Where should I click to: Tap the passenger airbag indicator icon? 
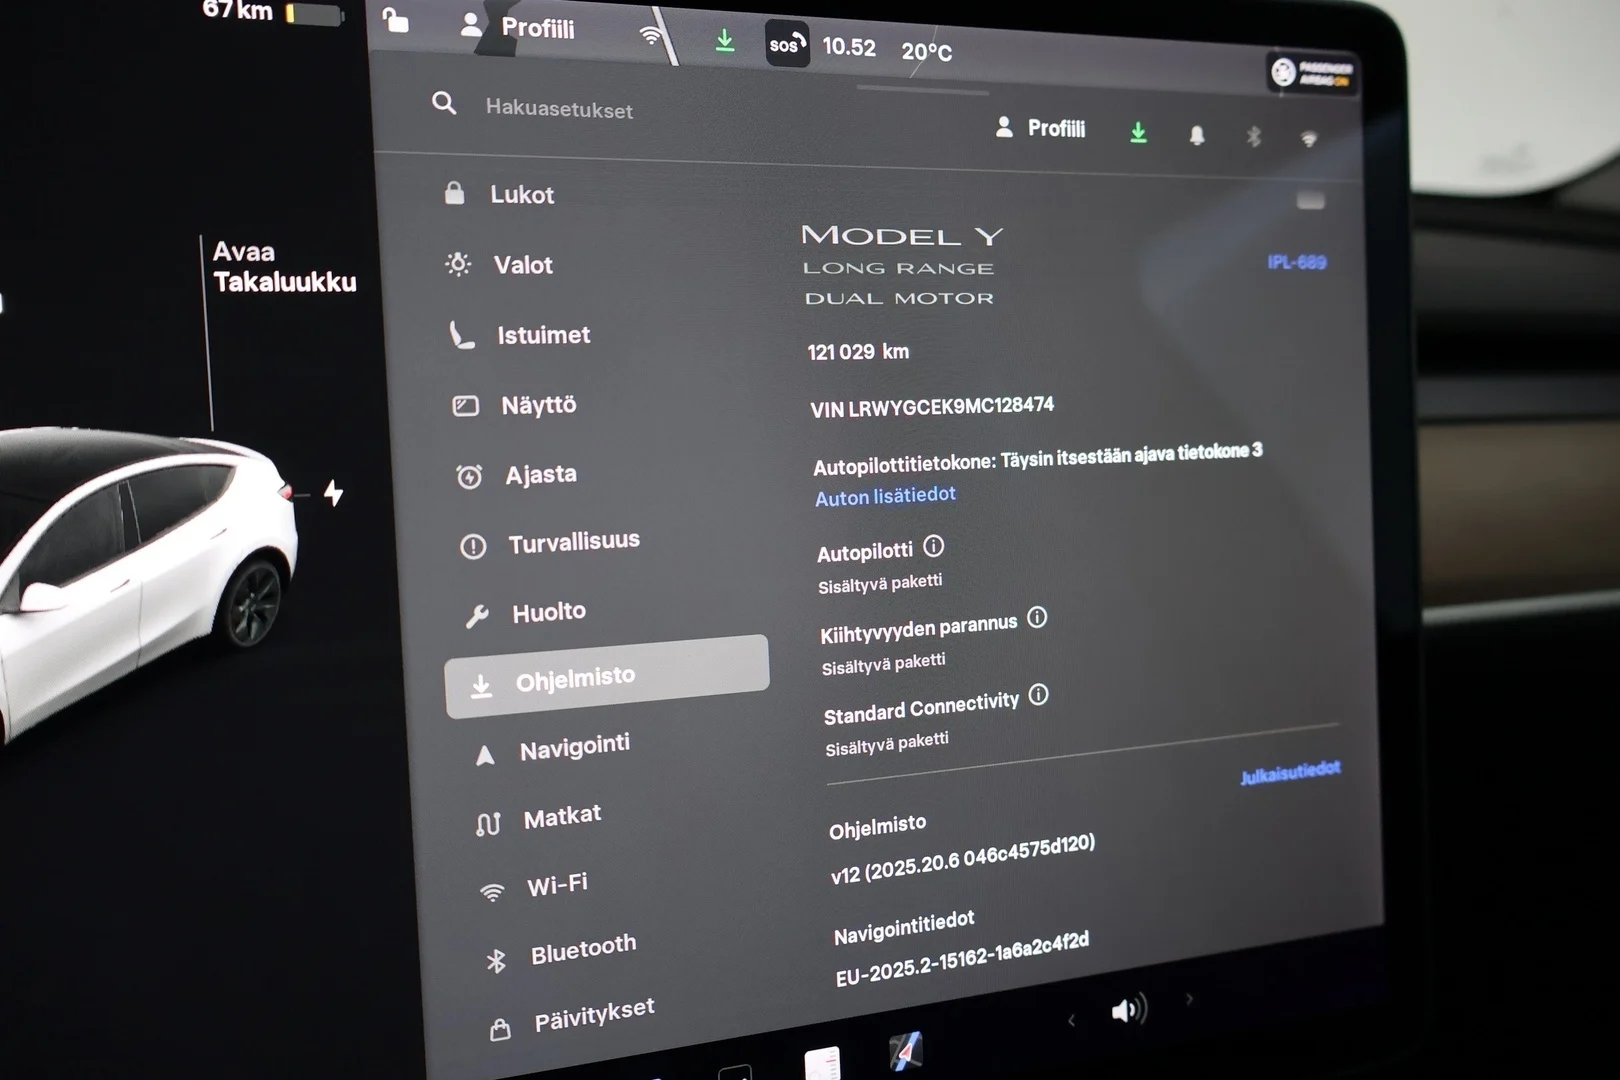click(x=1311, y=73)
